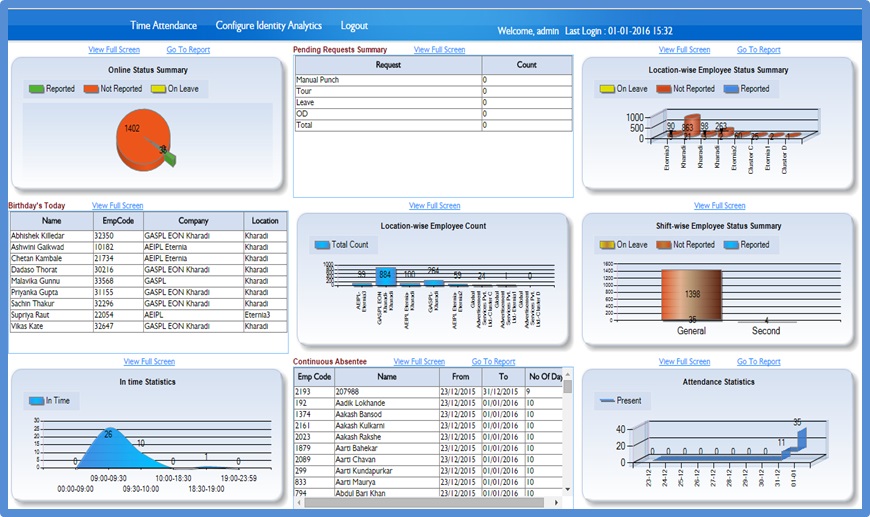Click blue Total Count legend swatch
Screen dimensions: 870x517
point(322,245)
